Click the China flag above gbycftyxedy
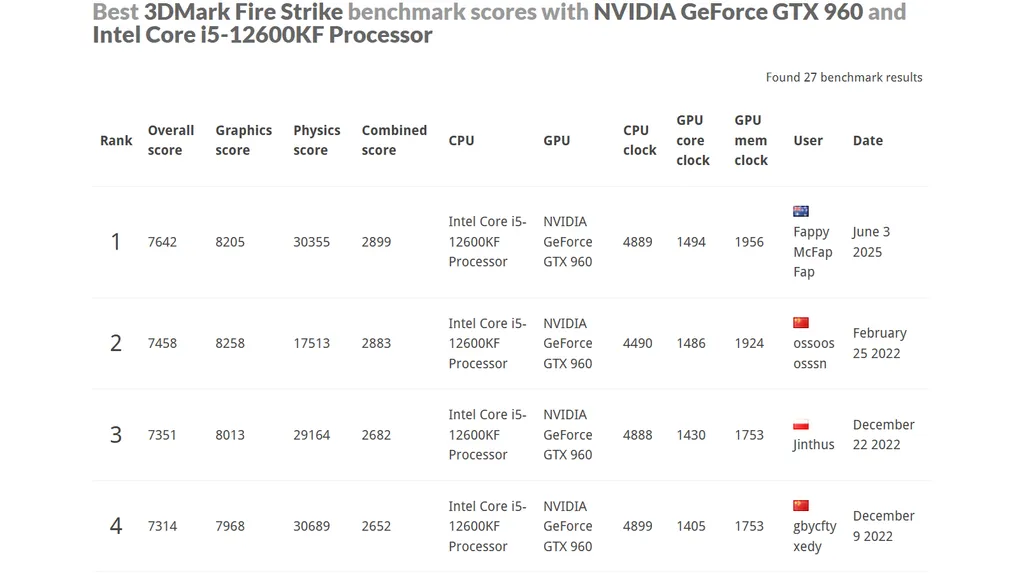 coord(801,506)
